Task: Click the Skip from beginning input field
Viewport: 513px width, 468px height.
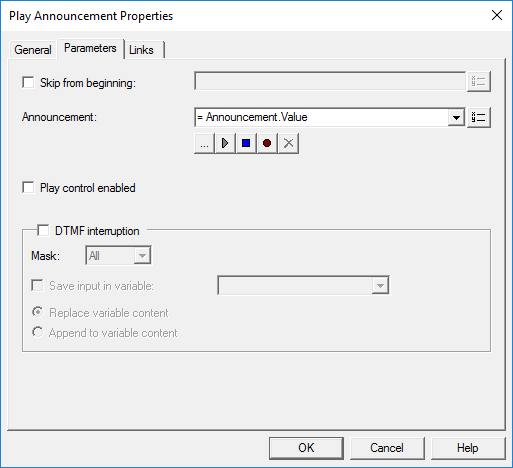Action: [330, 81]
